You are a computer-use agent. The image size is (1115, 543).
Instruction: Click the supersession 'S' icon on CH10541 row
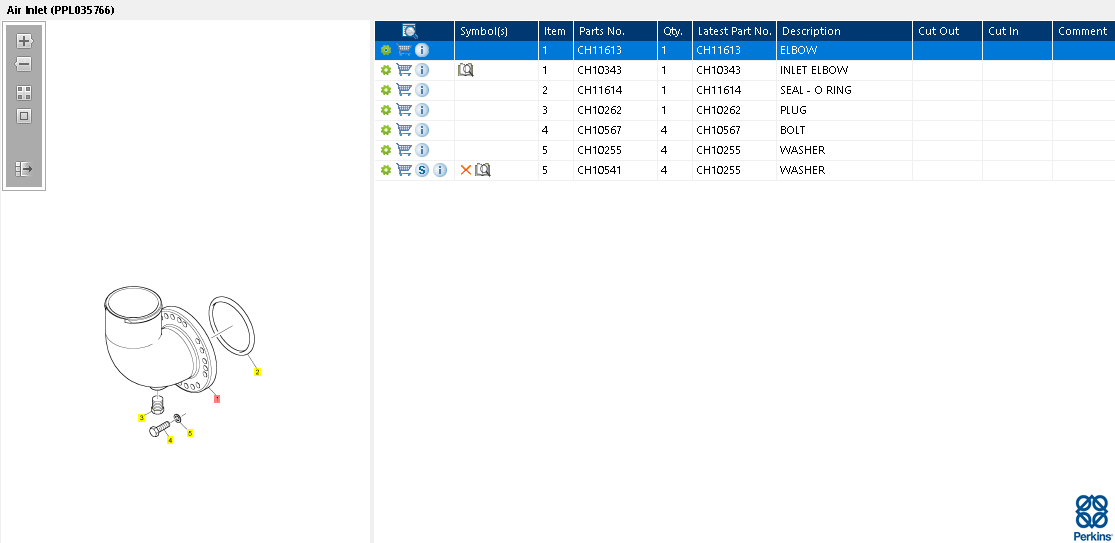pyautogui.click(x=422, y=170)
